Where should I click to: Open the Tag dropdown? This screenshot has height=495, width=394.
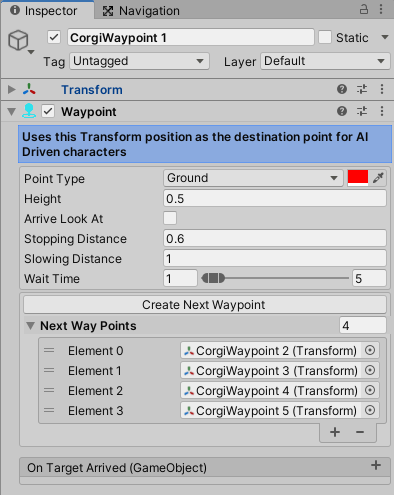click(x=139, y=61)
